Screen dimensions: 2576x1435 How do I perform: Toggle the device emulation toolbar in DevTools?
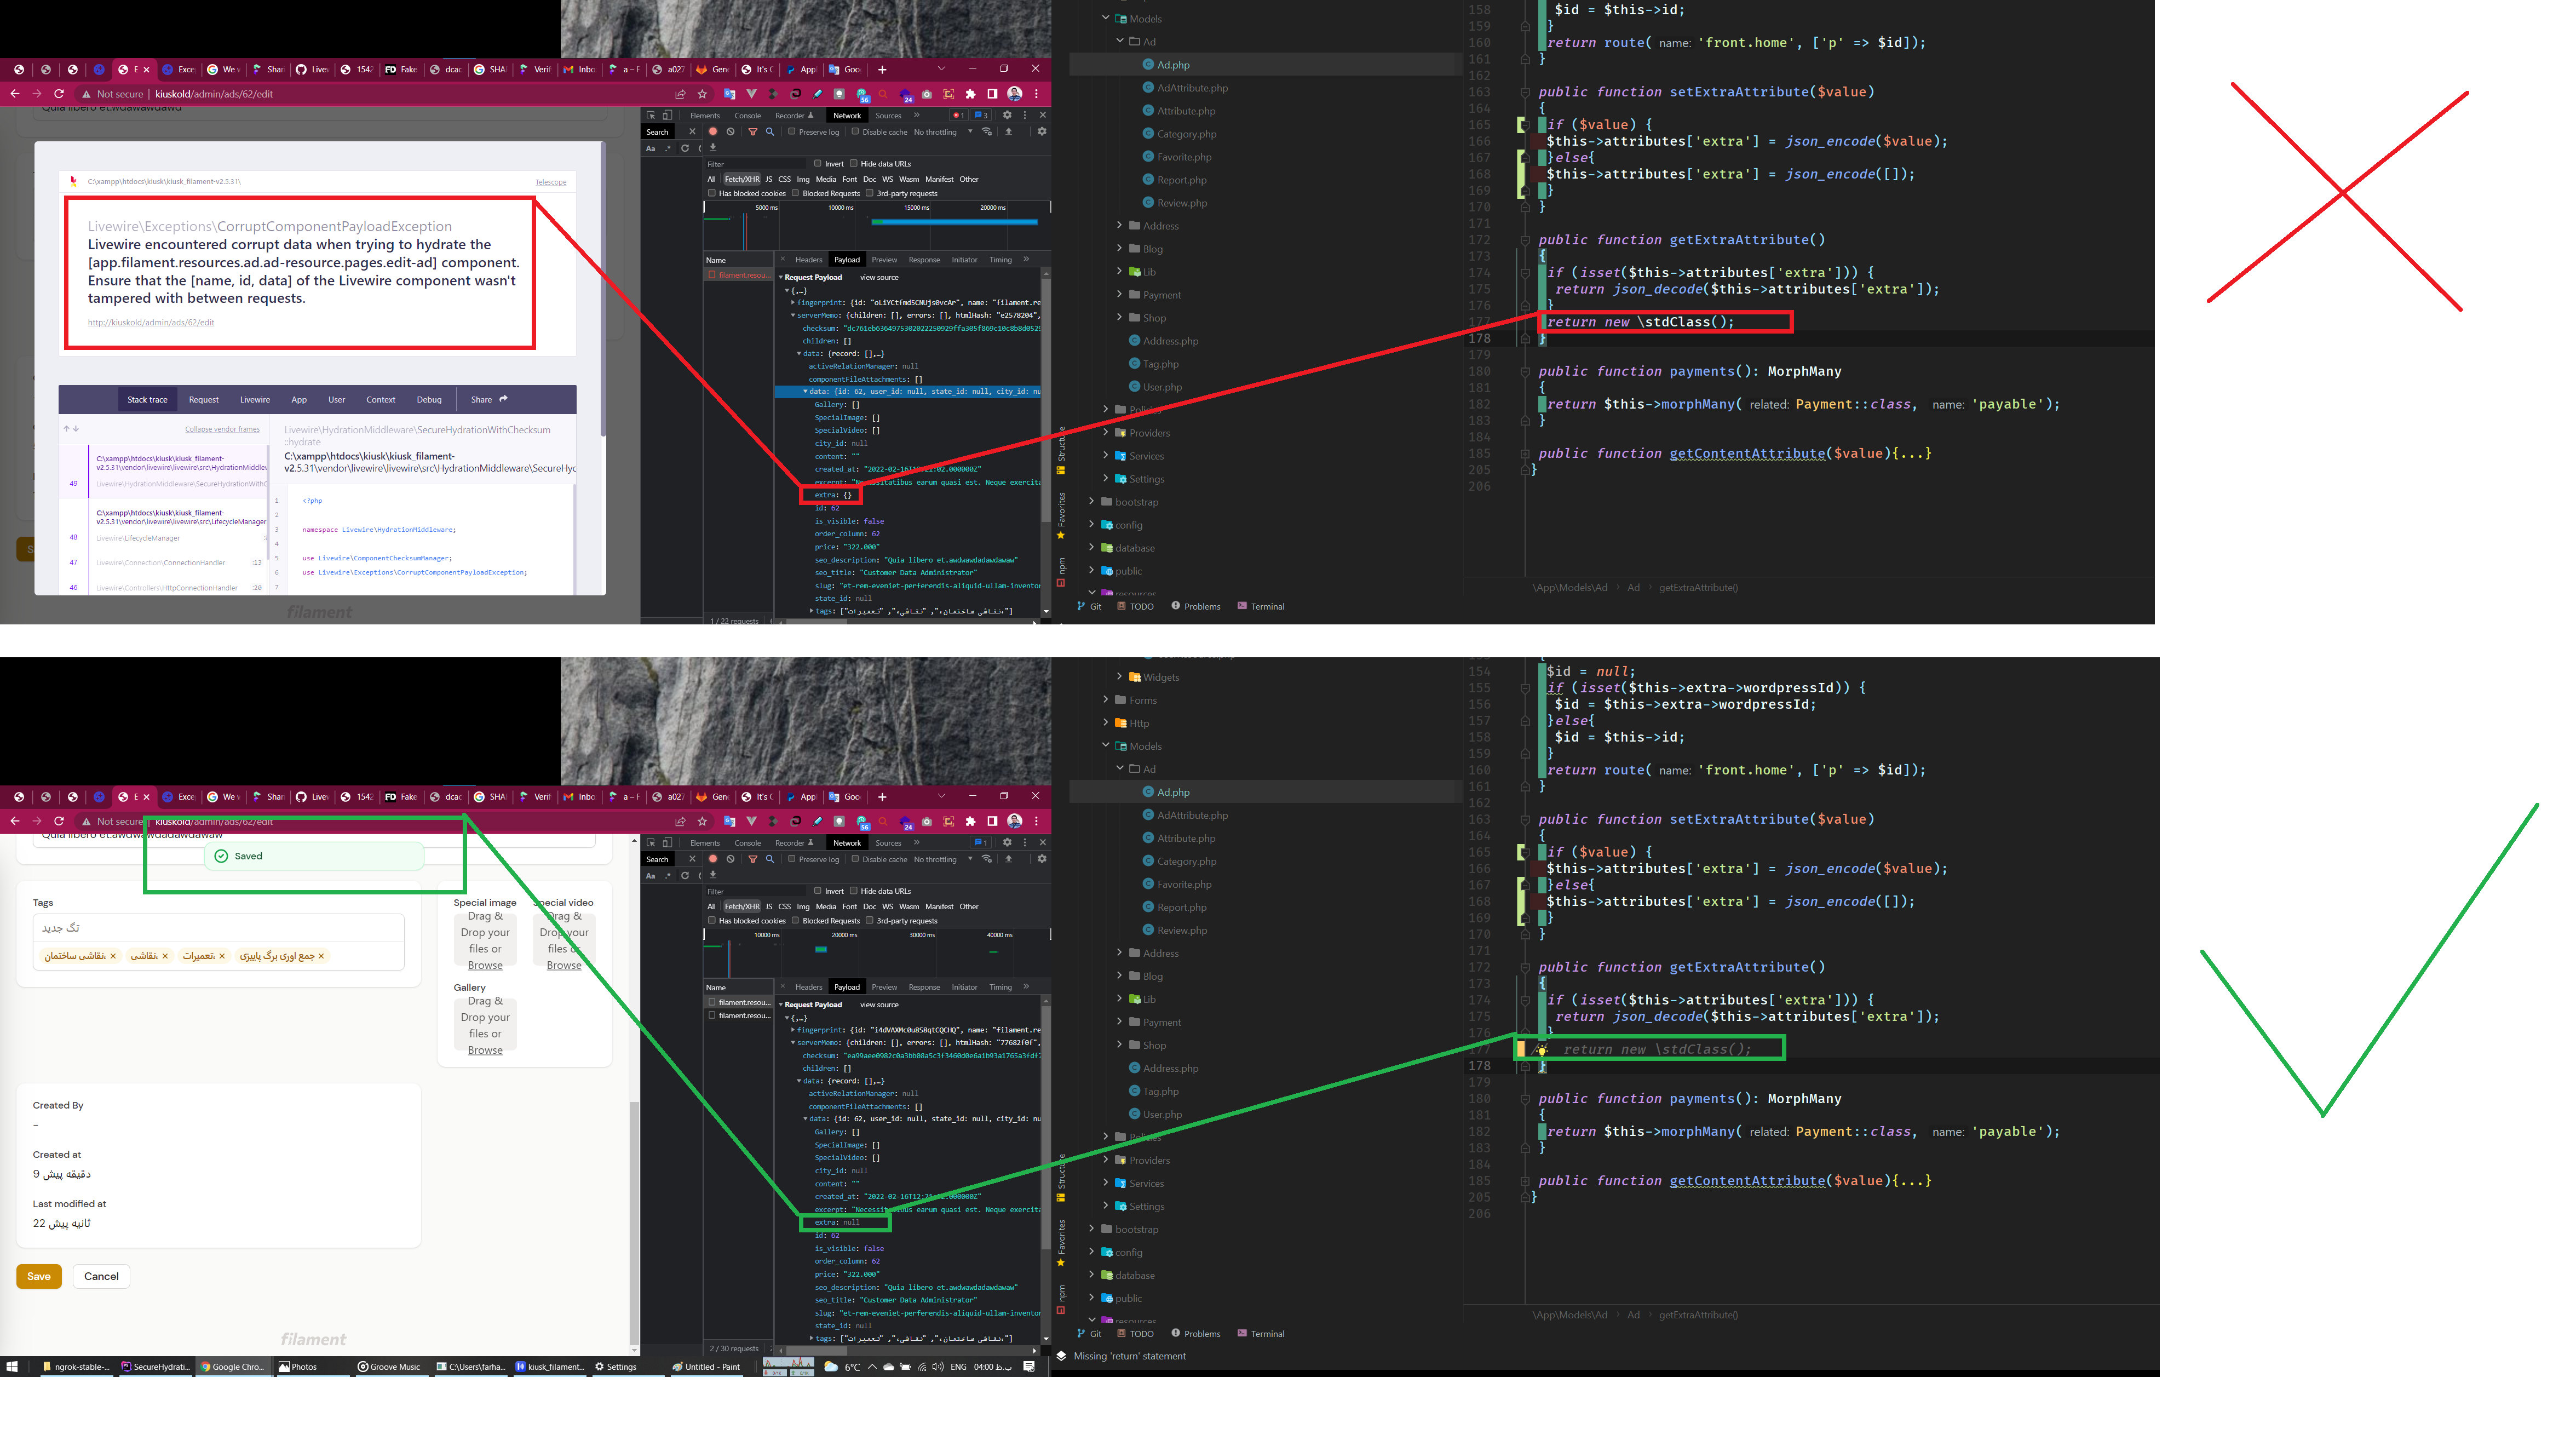(x=667, y=116)
